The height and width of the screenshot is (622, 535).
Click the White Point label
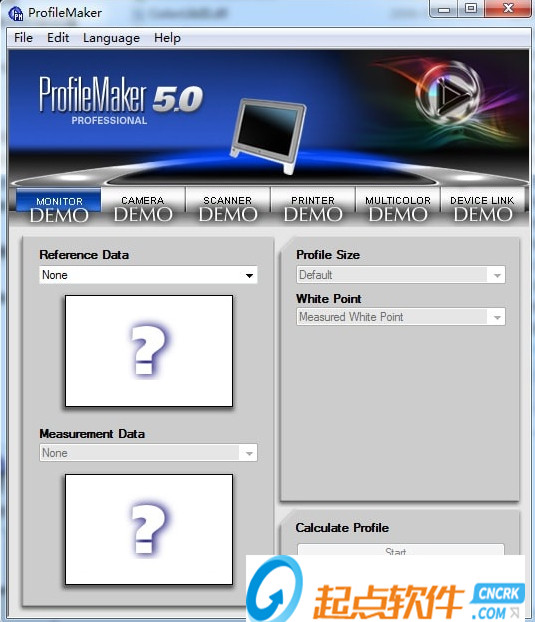pos(329,298)
